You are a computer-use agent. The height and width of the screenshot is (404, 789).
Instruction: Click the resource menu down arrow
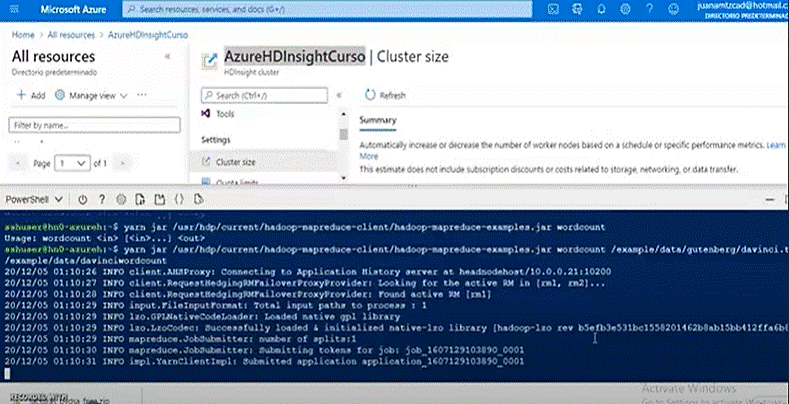click(x=344, y=178)
